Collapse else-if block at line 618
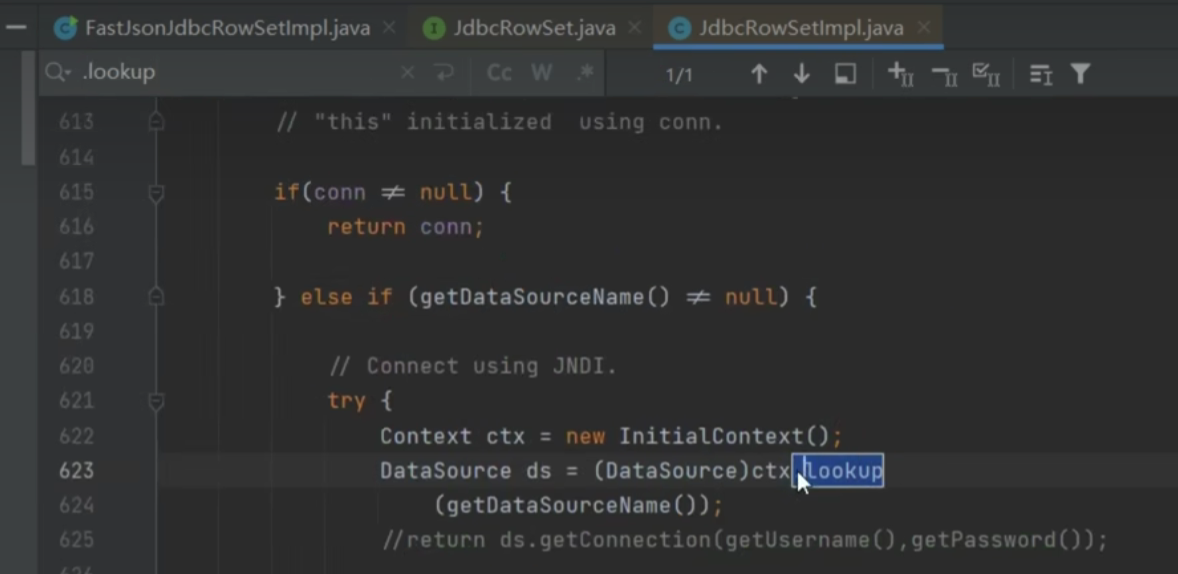This screenshot has width=1178, height=574. click(x=156, y=297)
